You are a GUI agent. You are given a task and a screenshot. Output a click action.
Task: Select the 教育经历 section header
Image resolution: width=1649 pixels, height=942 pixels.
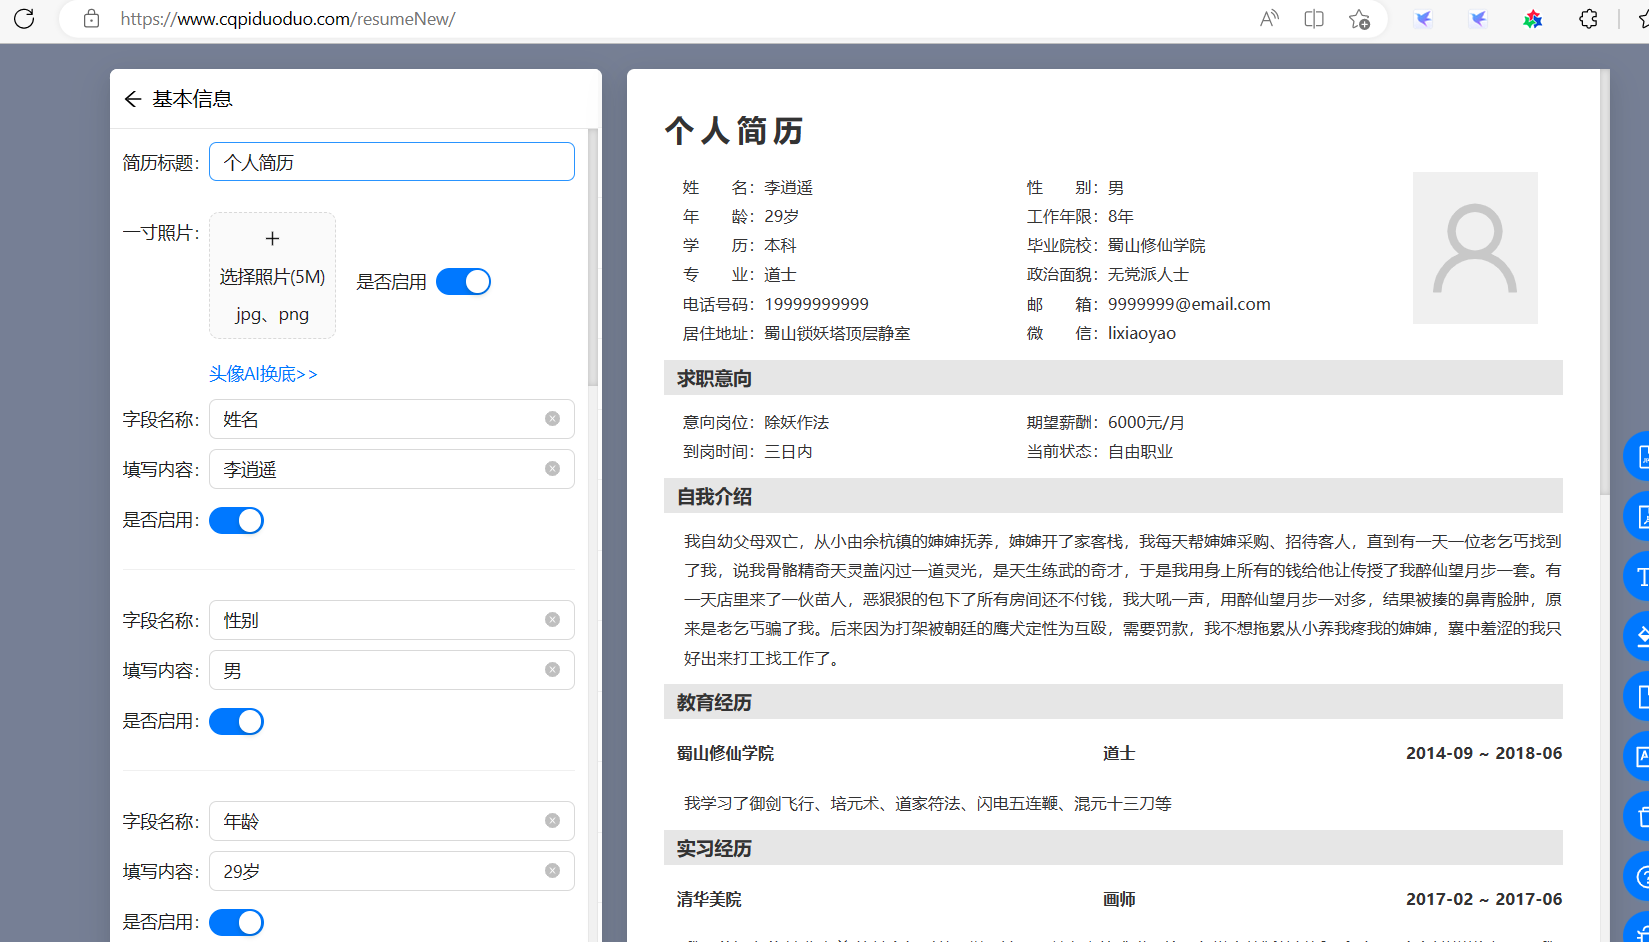(1113, 702)
